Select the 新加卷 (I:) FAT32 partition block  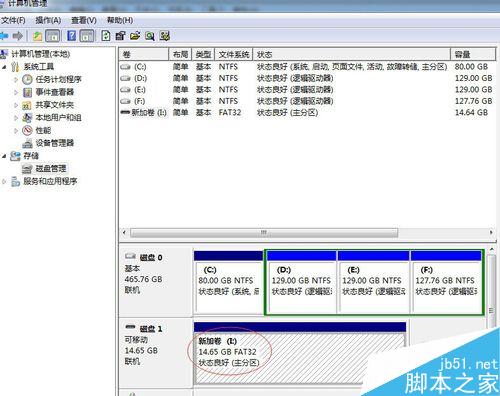[x=300, y=352]
